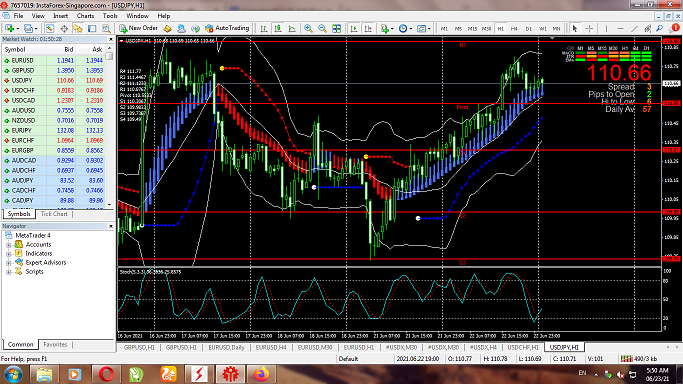Expand the Scripts tree node

[x=8, y=272]
